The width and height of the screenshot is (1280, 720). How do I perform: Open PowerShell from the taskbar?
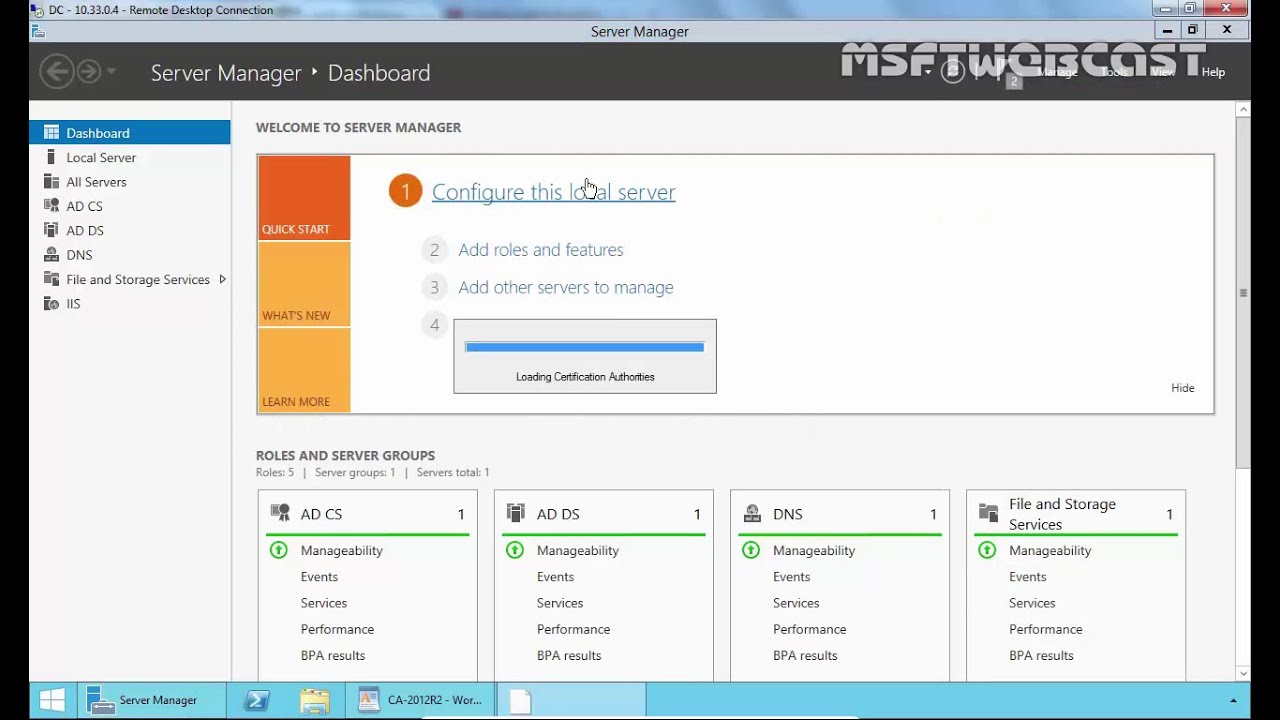point(257,700)
